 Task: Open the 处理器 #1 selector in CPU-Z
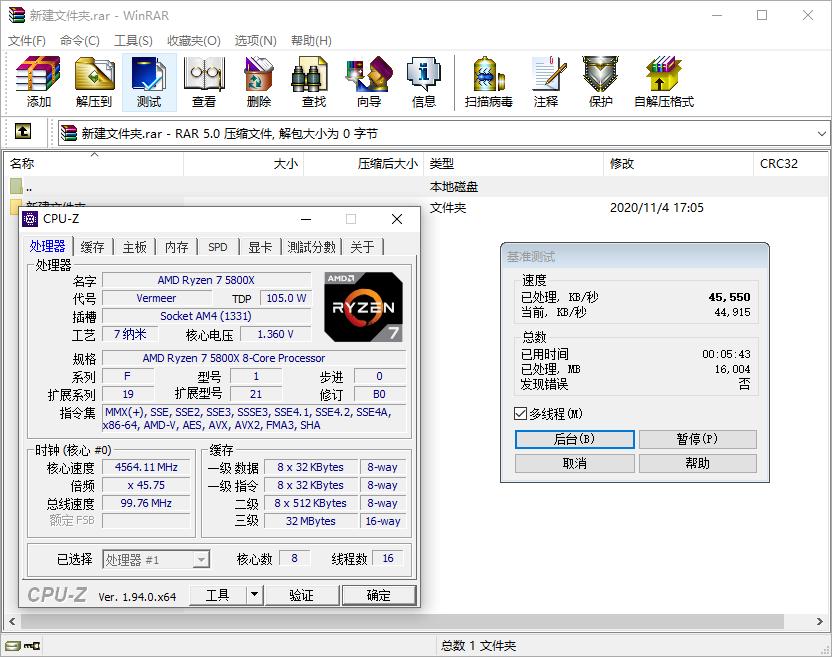coord(200,559)
